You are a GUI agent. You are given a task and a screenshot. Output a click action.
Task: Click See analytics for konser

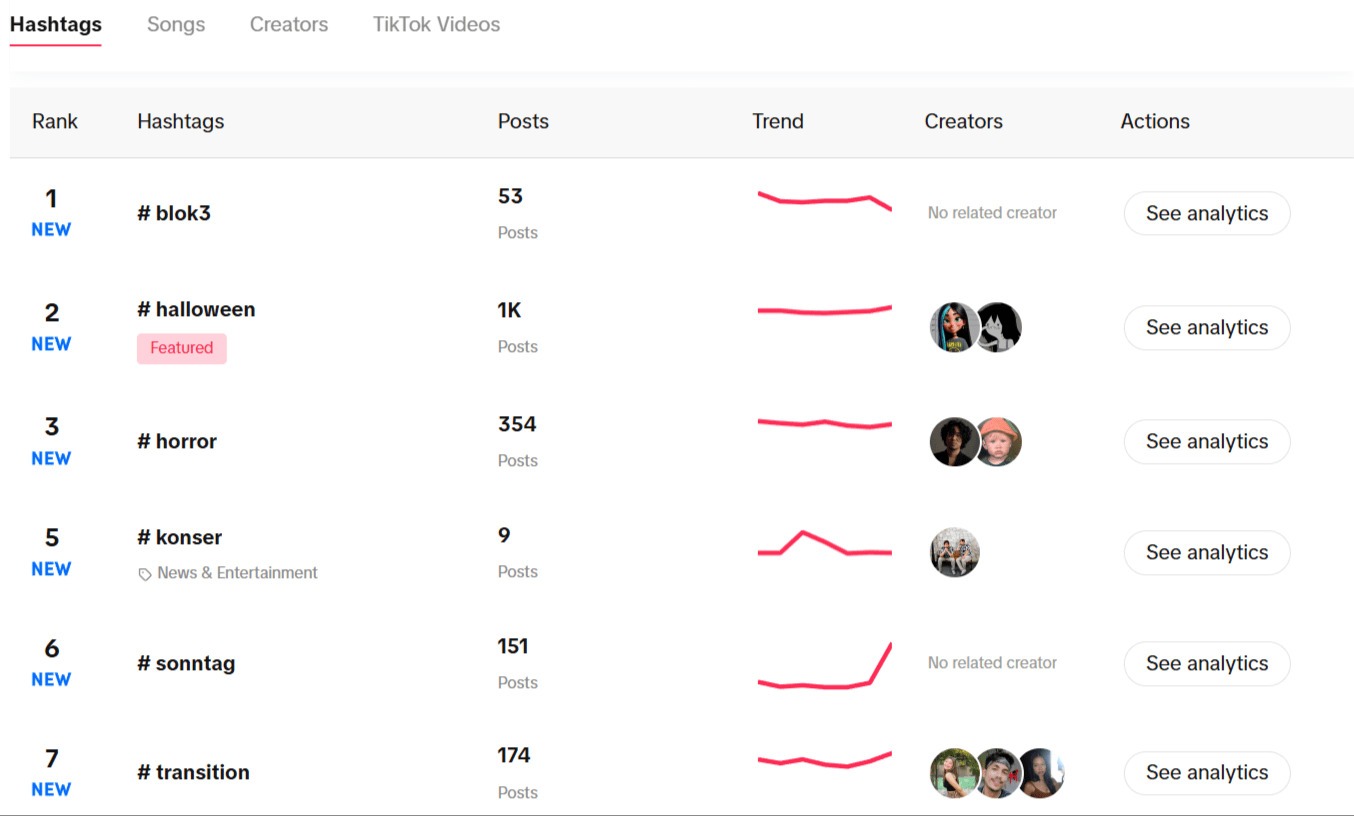pos(1207,552)
